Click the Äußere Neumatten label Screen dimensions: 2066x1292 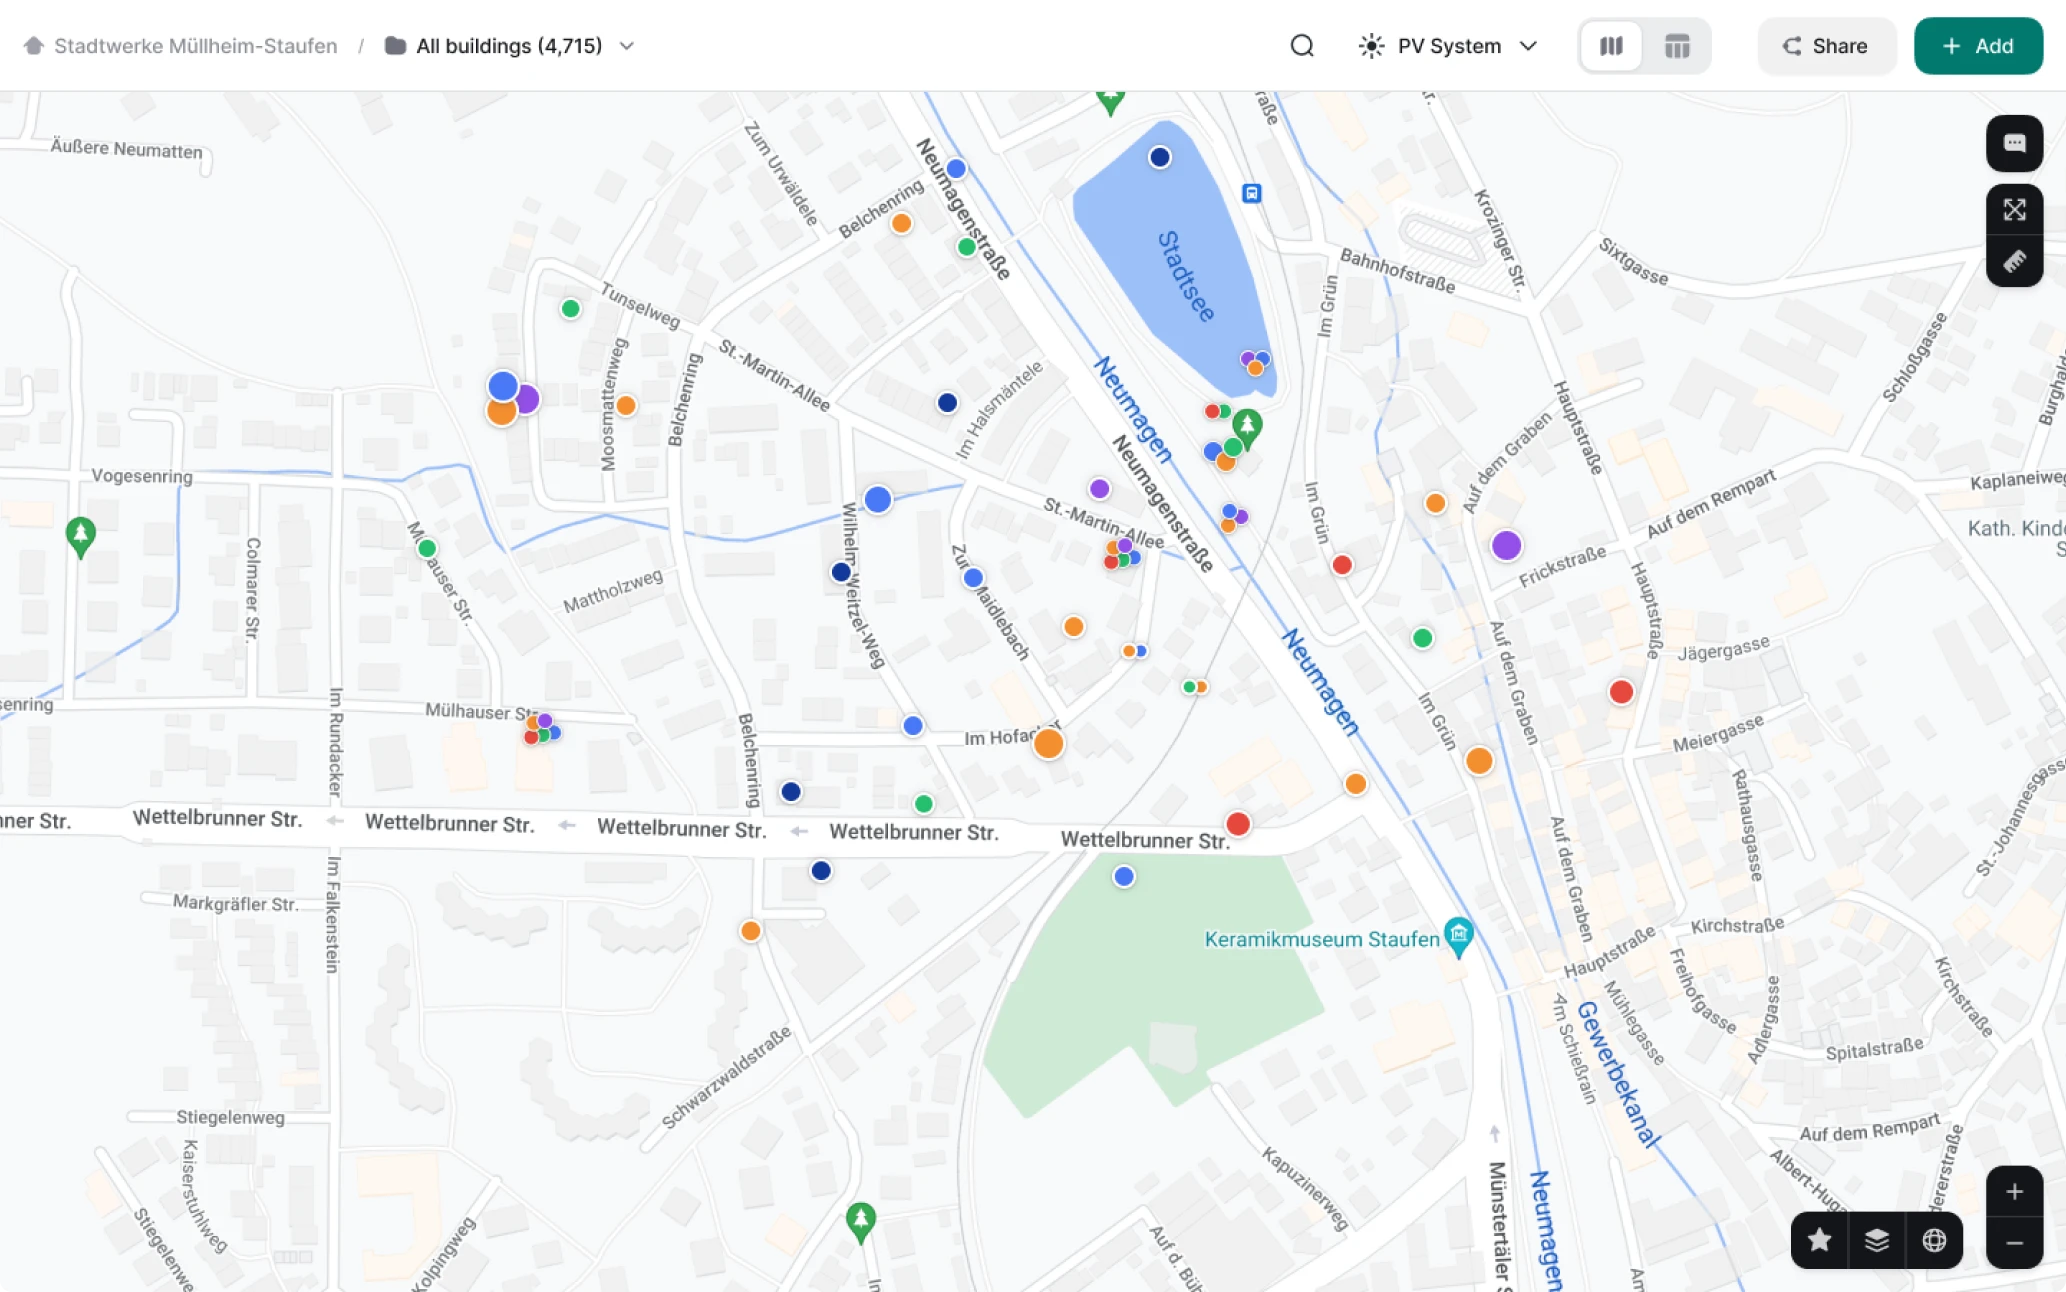click(126, 149)
